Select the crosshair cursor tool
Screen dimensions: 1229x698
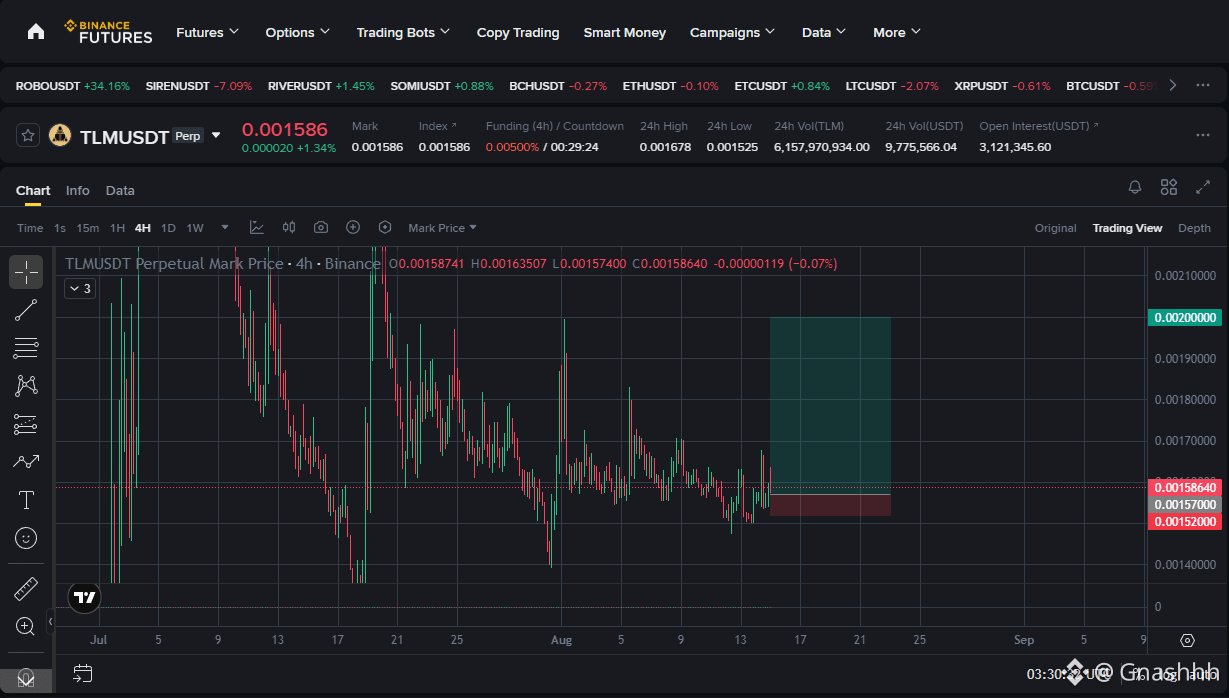(x=26, y=271)
